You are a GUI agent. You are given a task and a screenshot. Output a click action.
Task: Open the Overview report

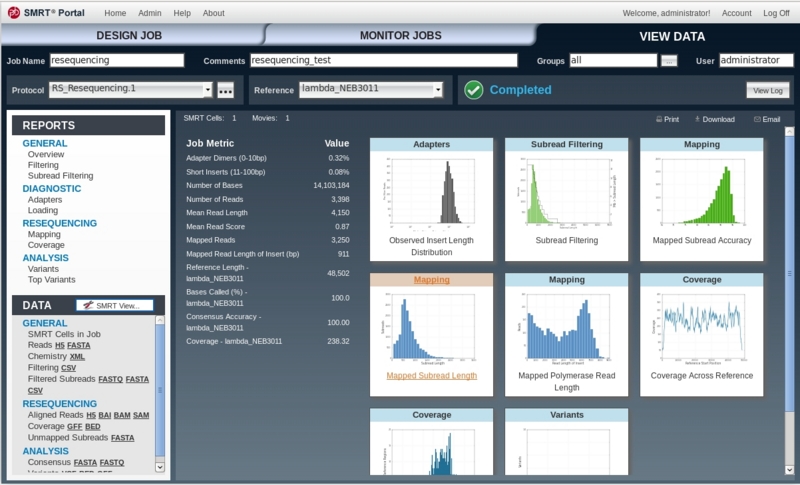click(46, 154)
